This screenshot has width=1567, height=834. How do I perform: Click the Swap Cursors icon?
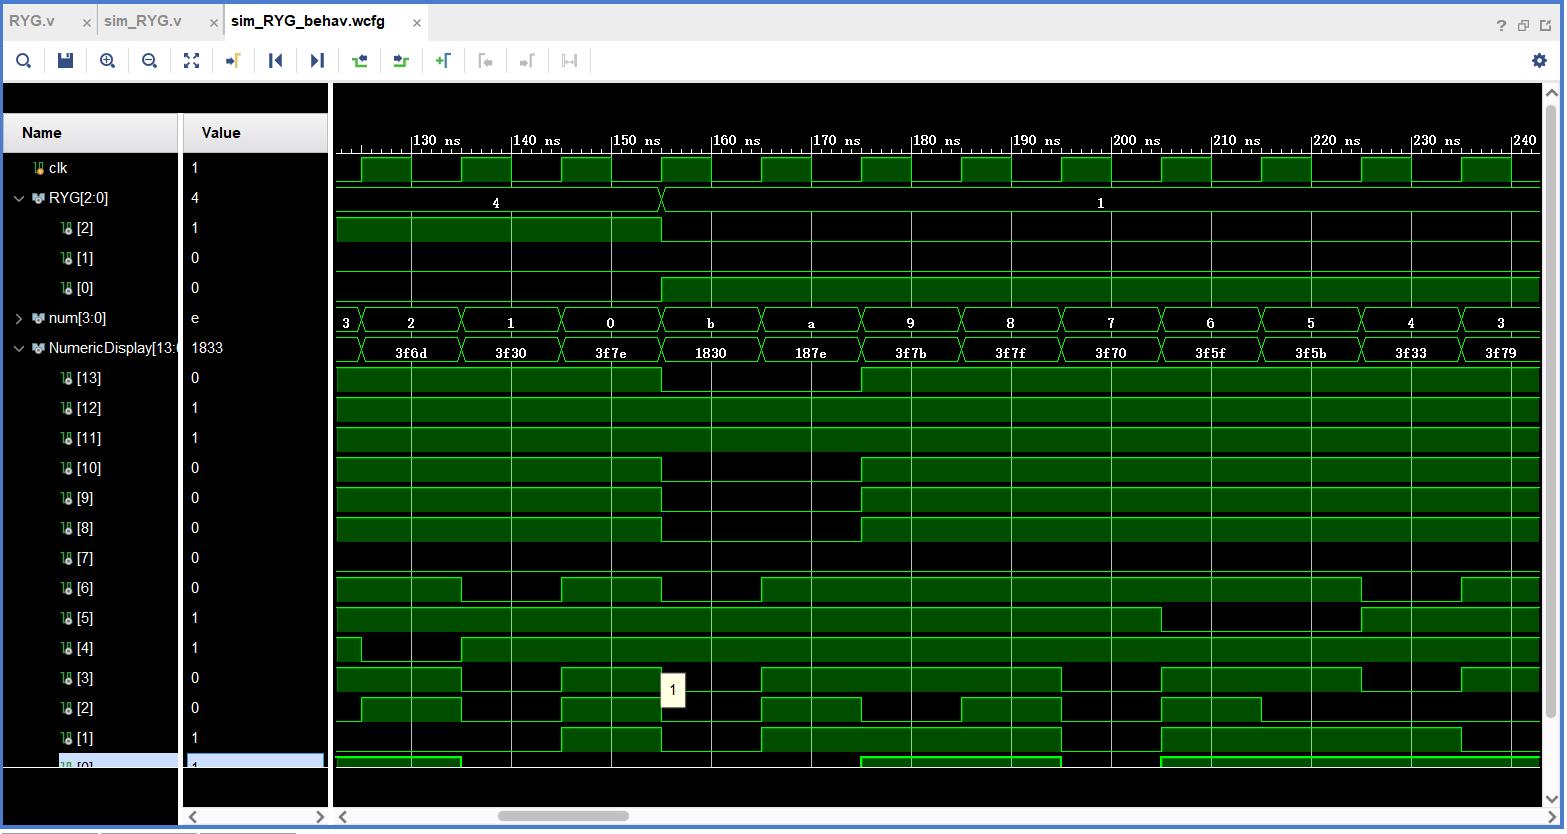pyautogui.click(x=569, y=61)
